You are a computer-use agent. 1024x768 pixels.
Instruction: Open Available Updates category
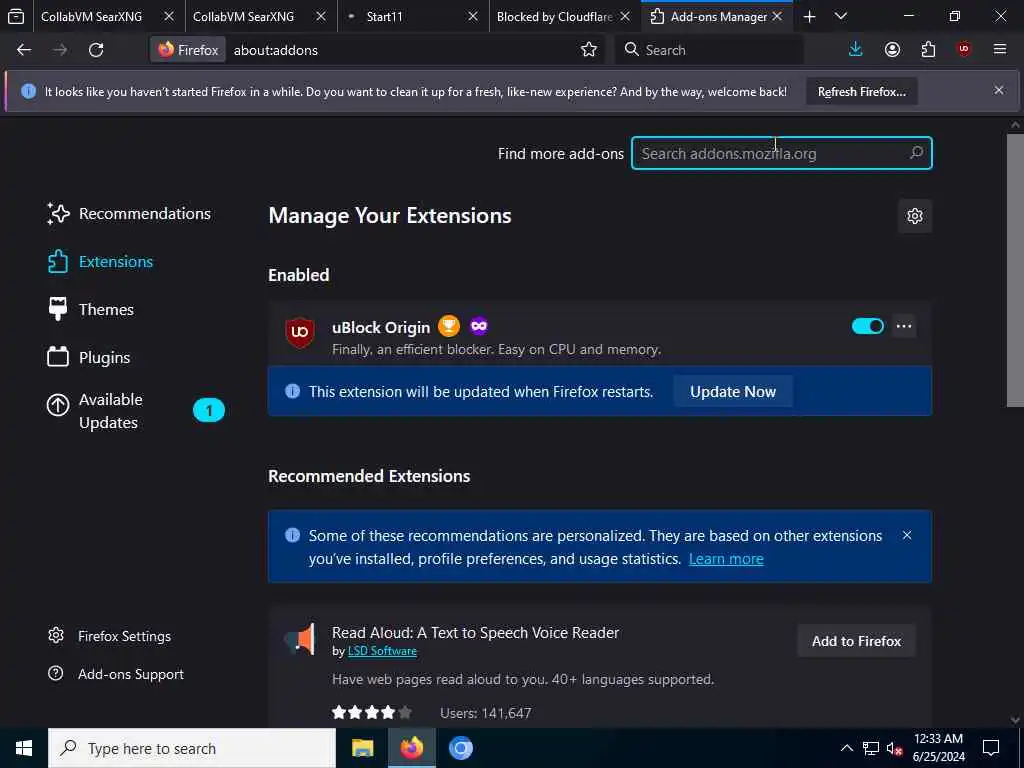click(135, 411)
